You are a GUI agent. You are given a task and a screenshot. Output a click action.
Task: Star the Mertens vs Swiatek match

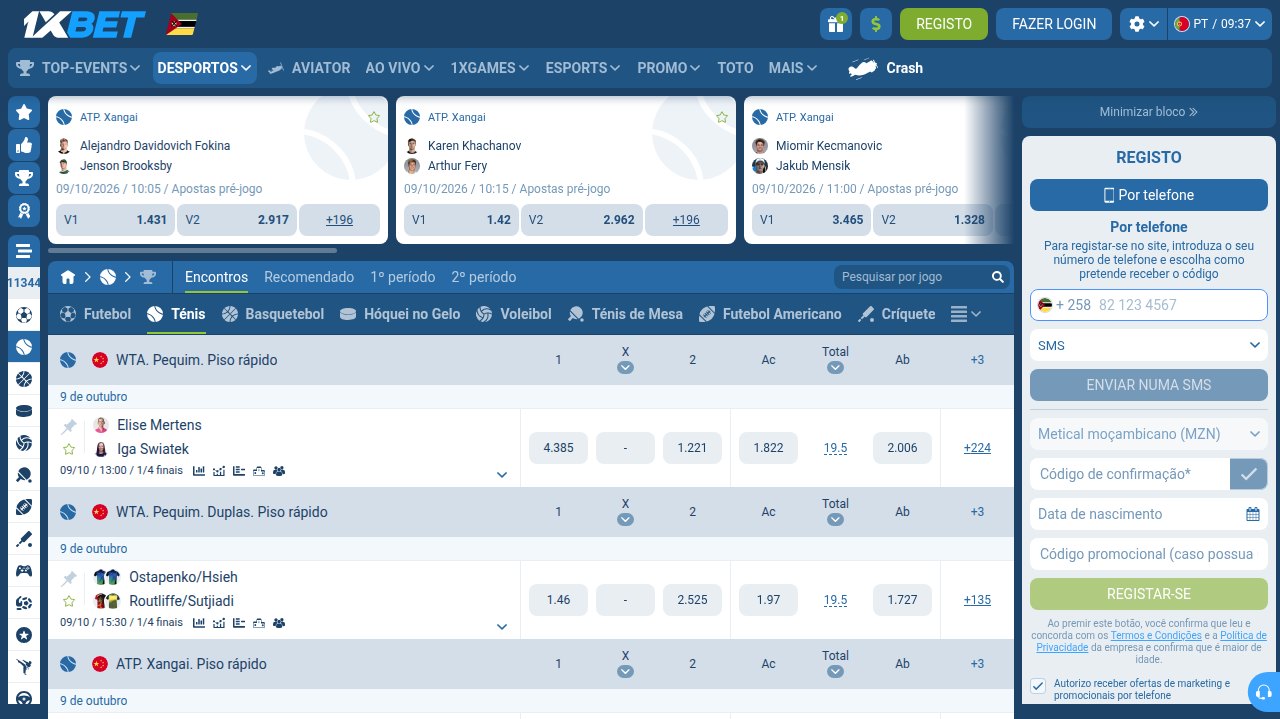[x=69, y=449]
